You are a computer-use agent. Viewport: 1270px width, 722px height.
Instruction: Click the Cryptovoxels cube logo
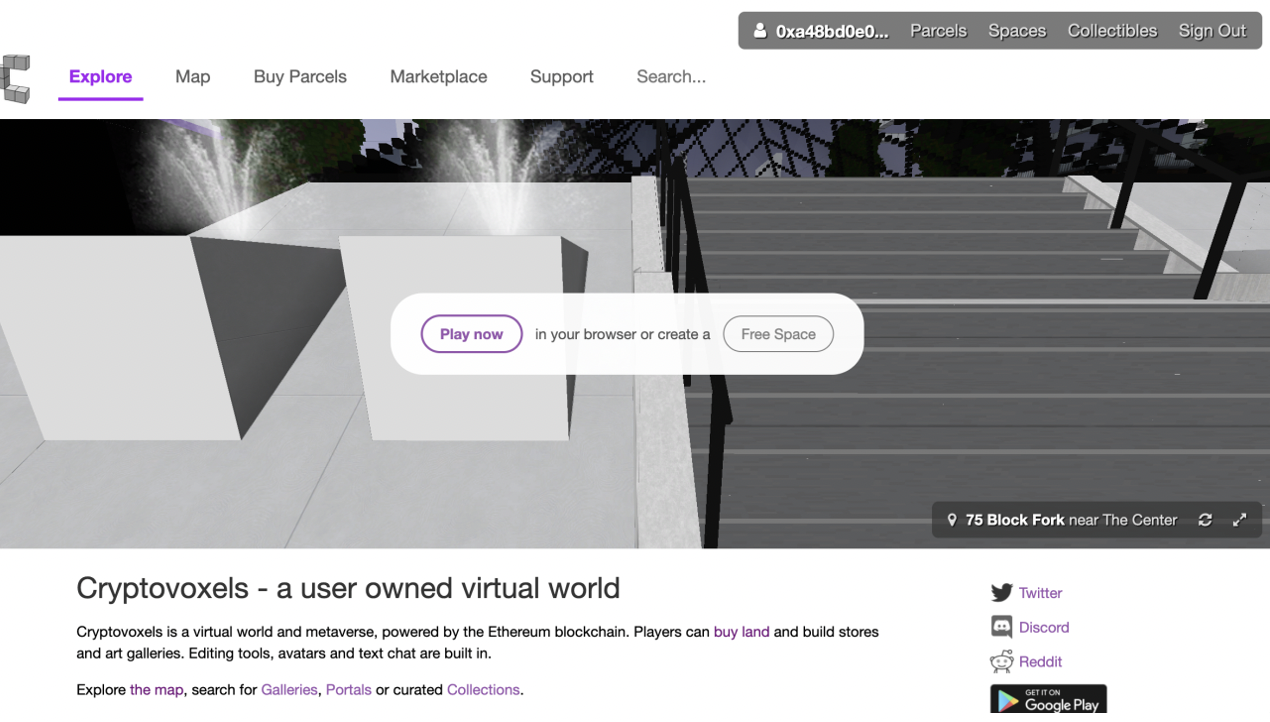(x=15, y=78)
